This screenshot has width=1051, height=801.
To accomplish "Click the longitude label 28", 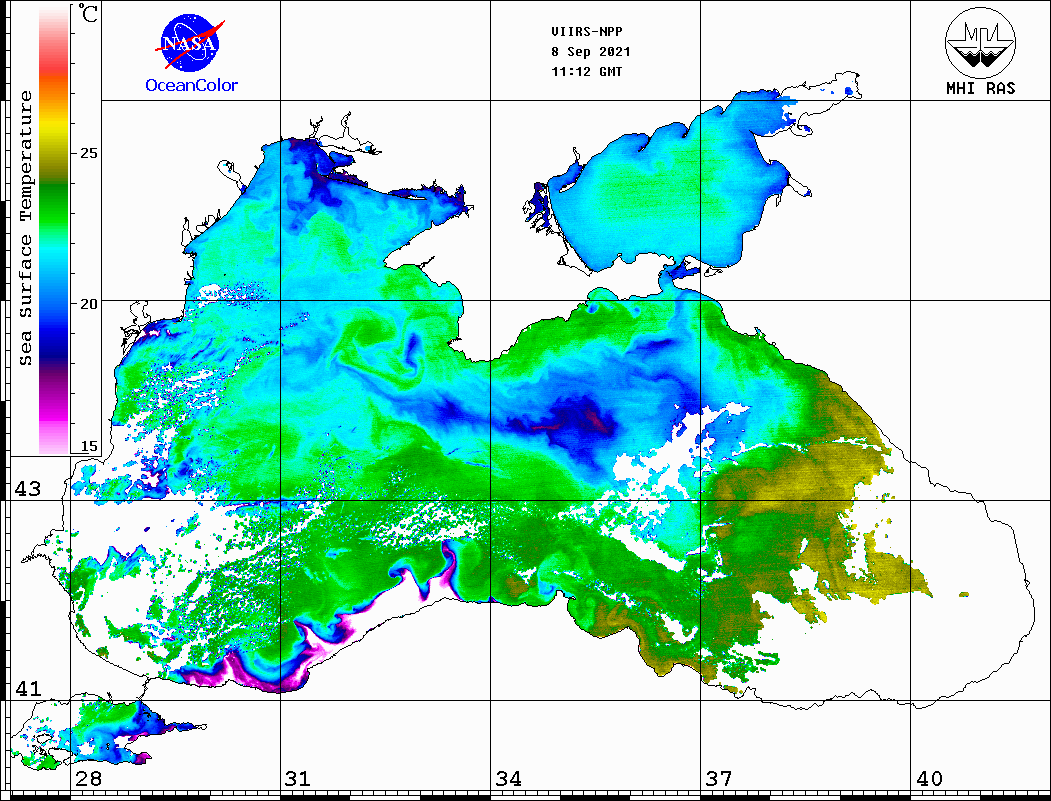I will point(88,778).
